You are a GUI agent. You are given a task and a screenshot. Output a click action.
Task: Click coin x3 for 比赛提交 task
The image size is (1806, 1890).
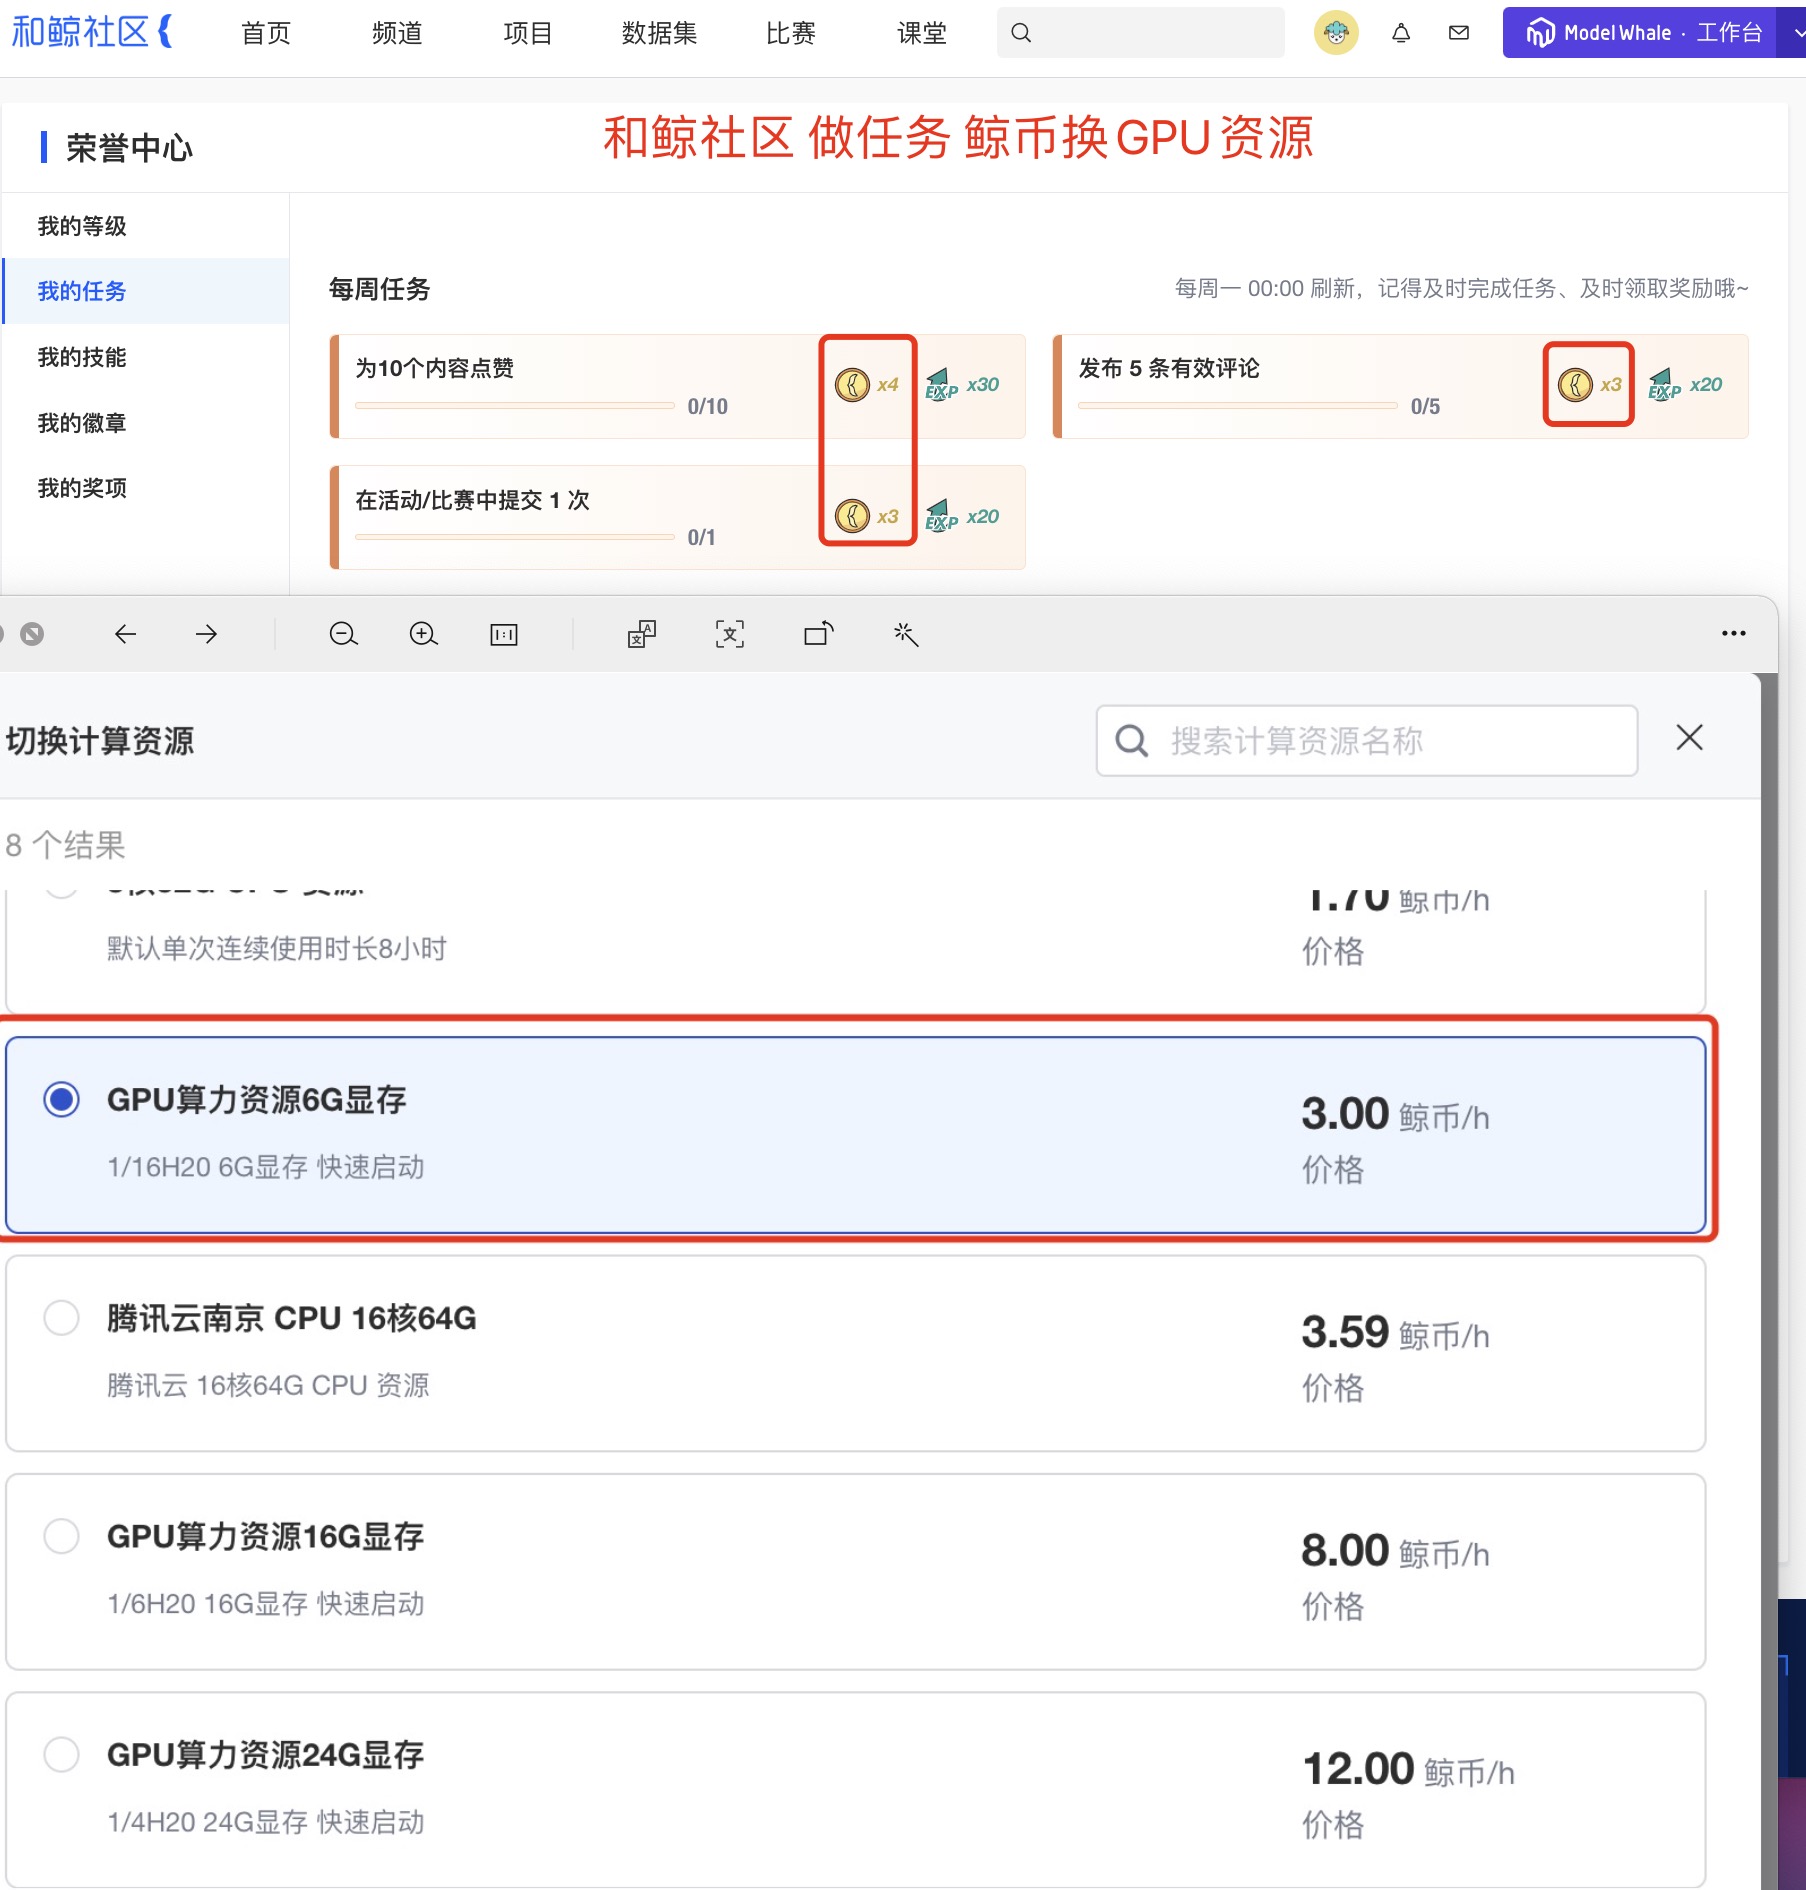pos(866,516)
